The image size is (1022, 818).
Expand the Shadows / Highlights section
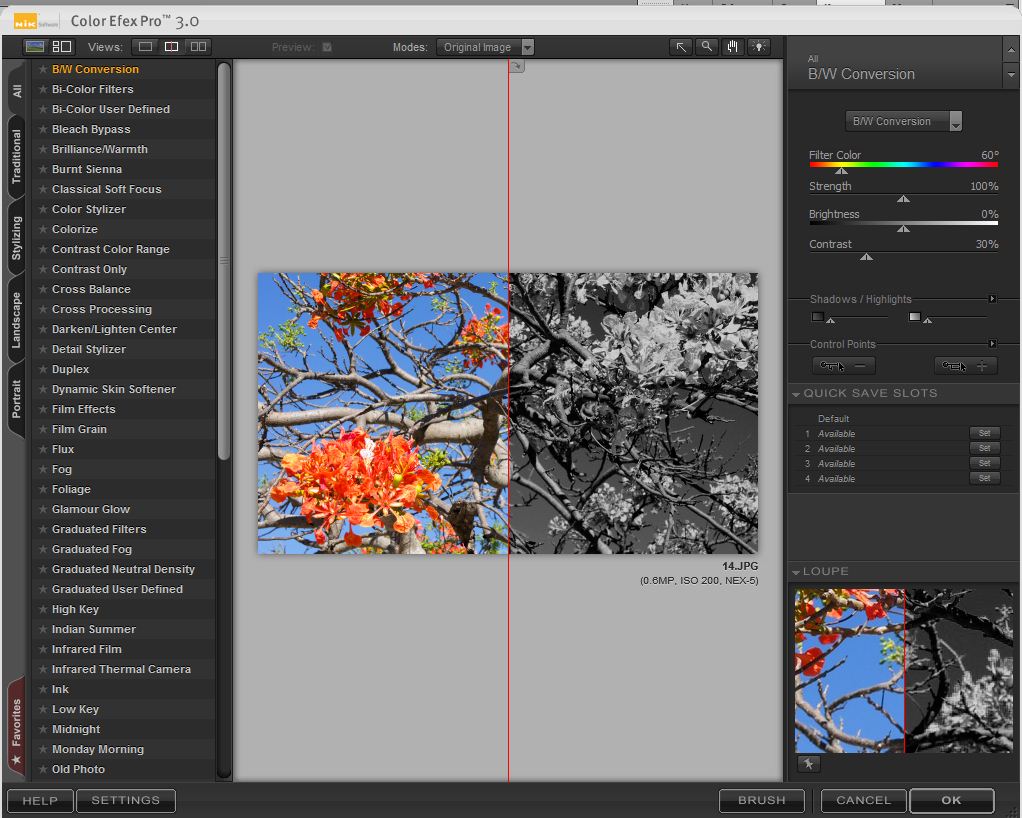tap(992, 299)
